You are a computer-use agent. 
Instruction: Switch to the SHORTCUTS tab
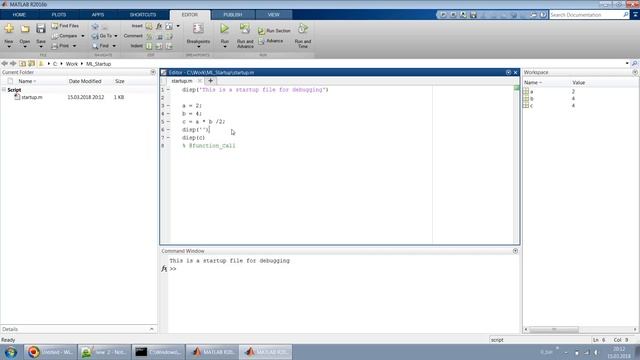(143, 15)
